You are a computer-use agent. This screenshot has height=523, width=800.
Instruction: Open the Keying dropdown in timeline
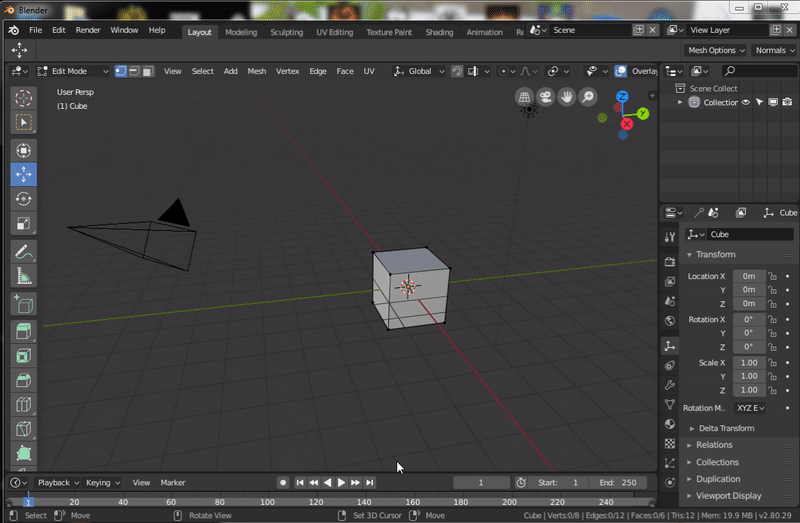(x=103, y=482)
